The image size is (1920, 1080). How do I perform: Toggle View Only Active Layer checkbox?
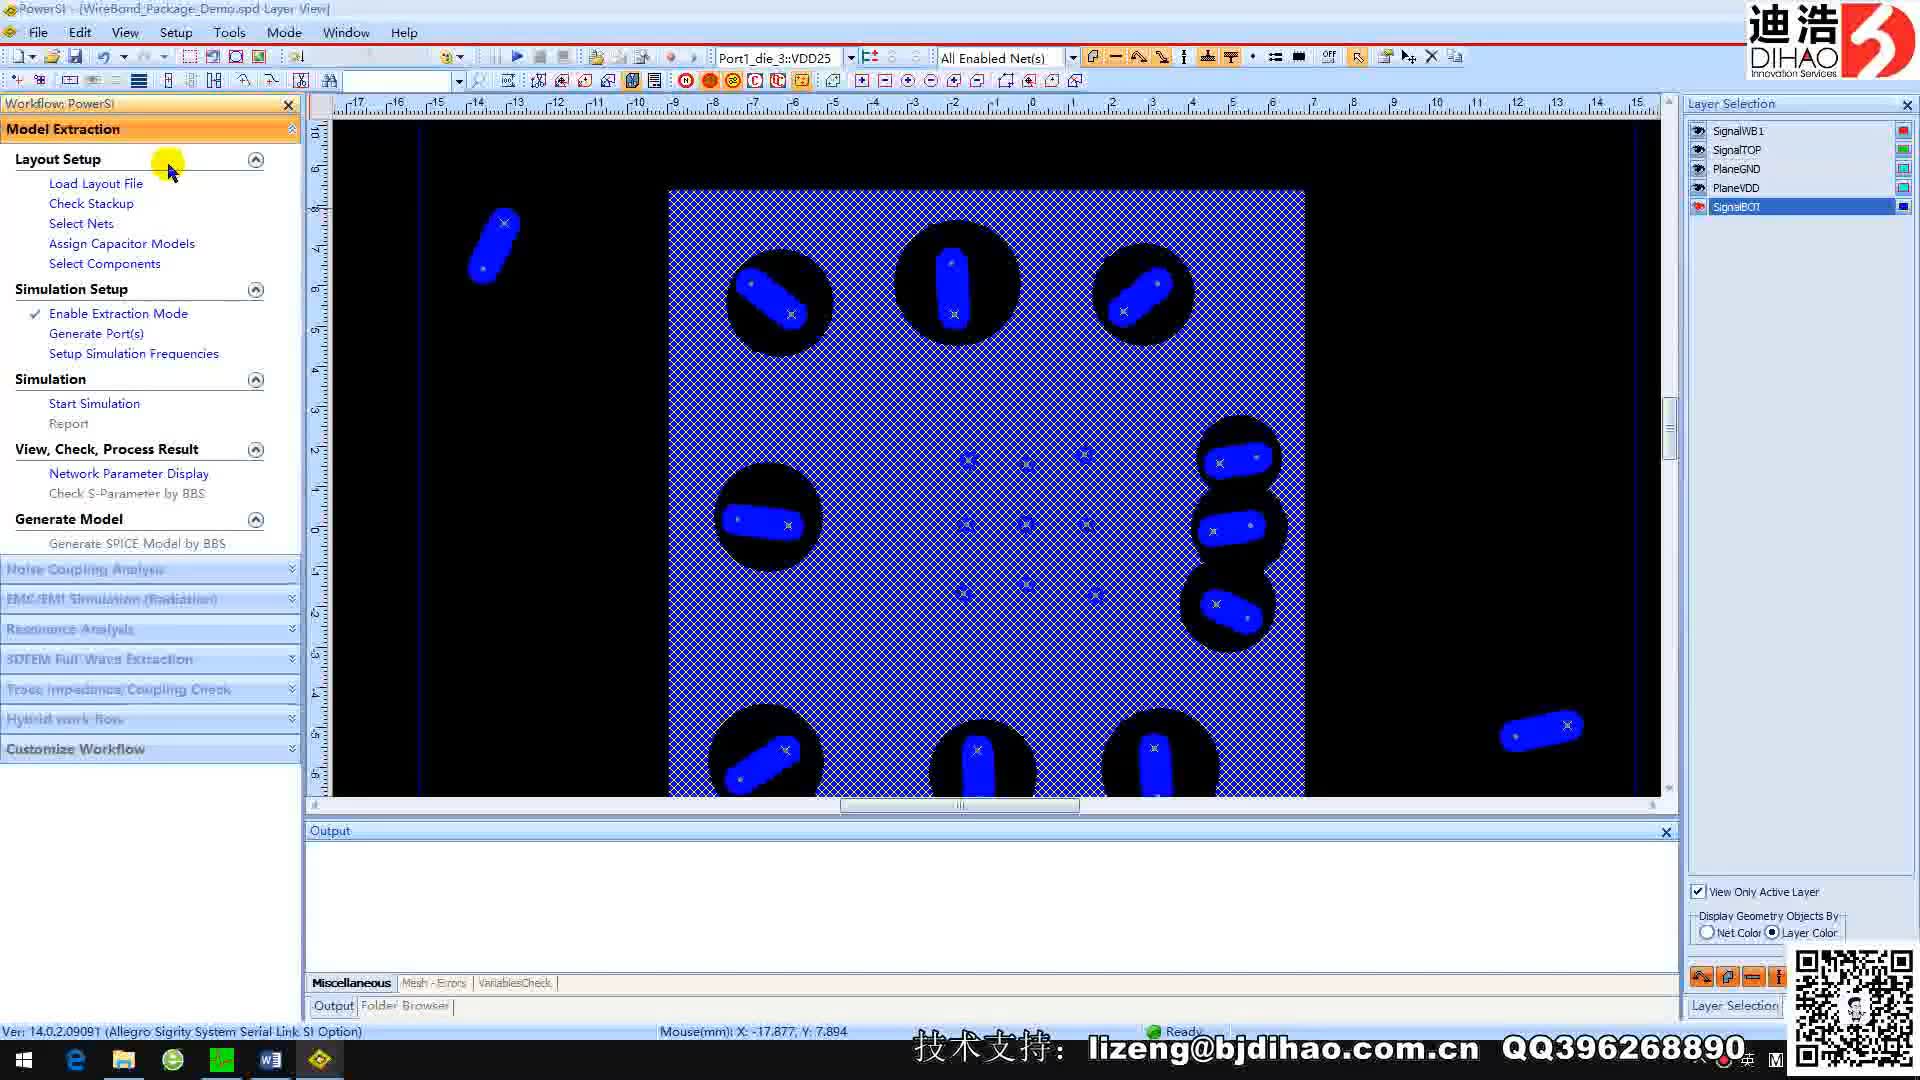pyautogui.click(x=1698, y=891)
